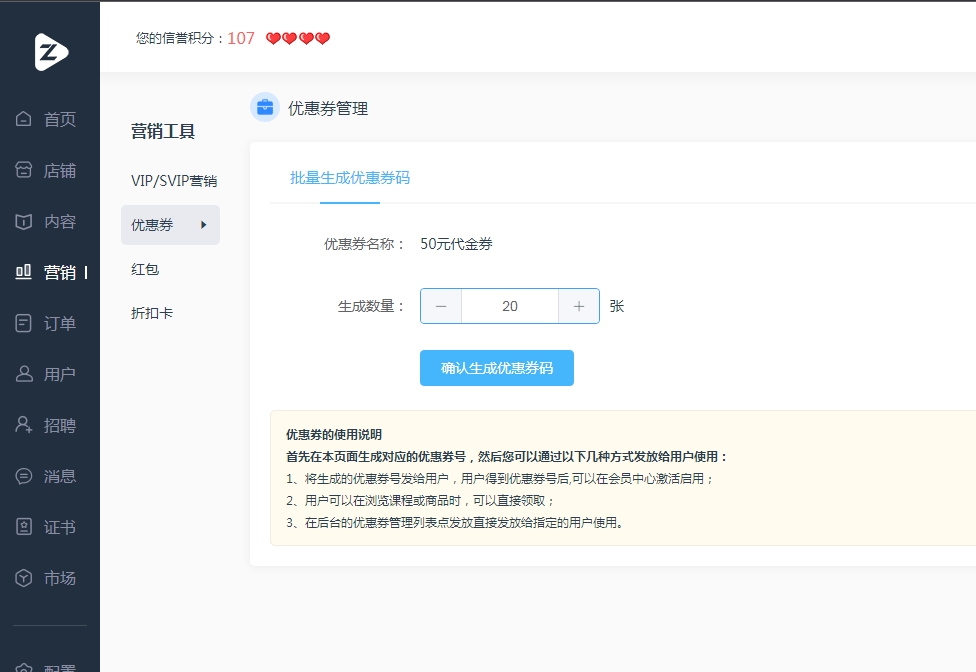Open the 内容 content icon

click(x=24, y=221)
